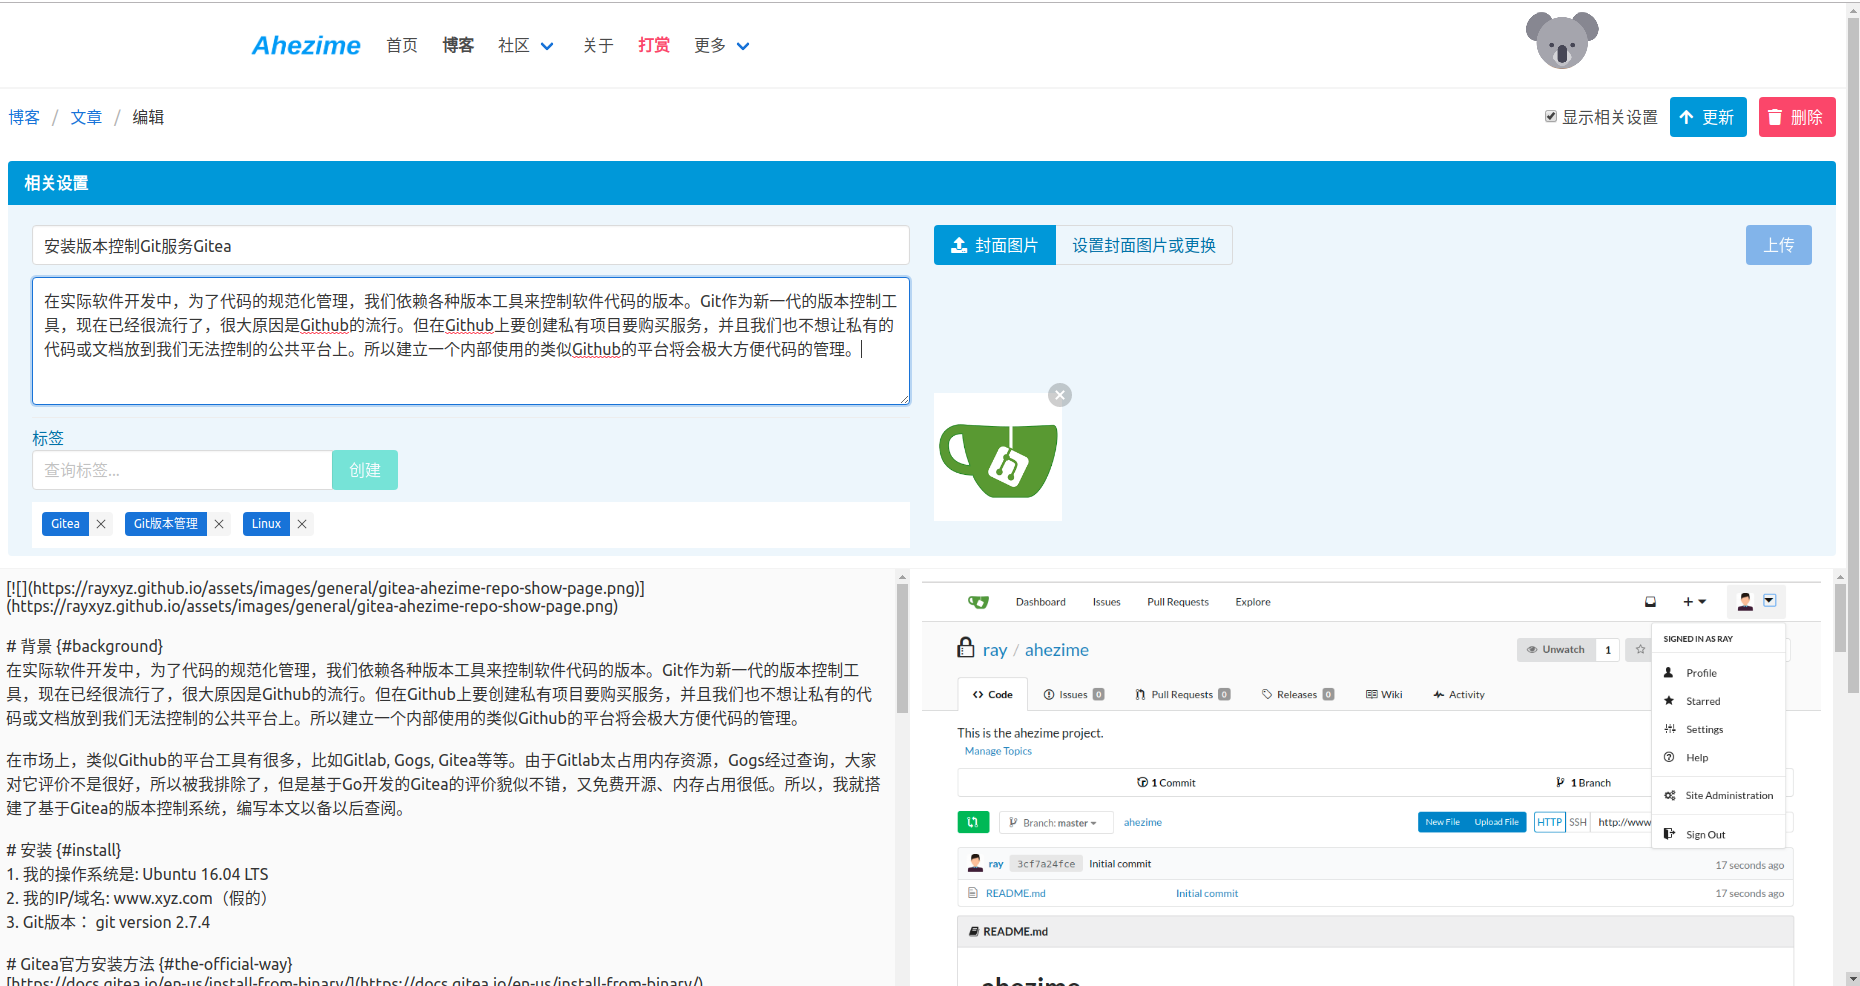Click the 上传 button
Screen dimensions: 1860x986
pos(1779,245)
